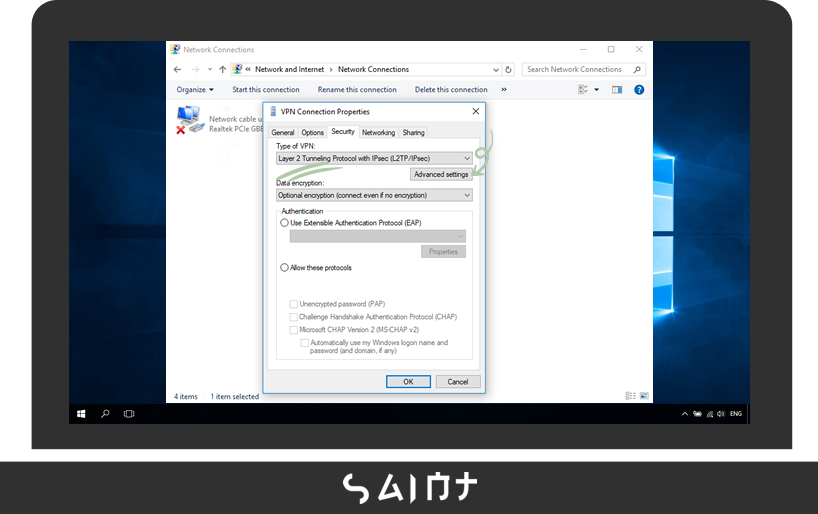Screen dimensions: 818x514
Task: Click the blue Help question mark icon
Action: click(639, 89)
